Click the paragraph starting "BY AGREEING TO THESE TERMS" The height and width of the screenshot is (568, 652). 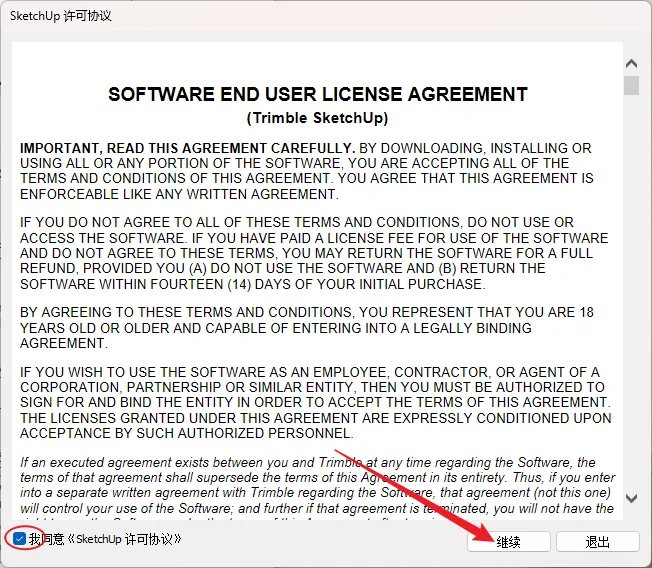pos(307,328)
